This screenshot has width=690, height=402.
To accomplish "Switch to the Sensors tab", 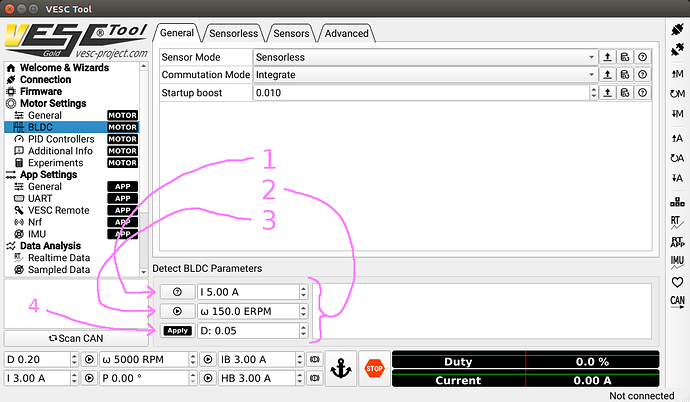I will 291,33.
